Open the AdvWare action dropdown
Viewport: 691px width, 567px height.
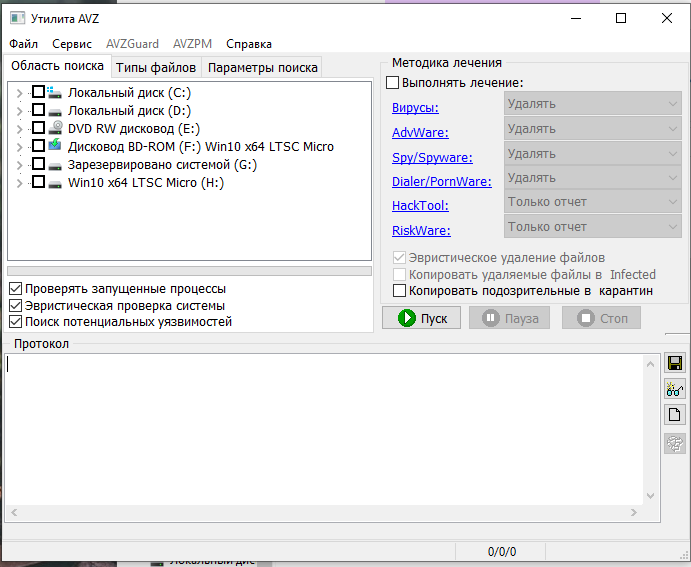[593, 129]
